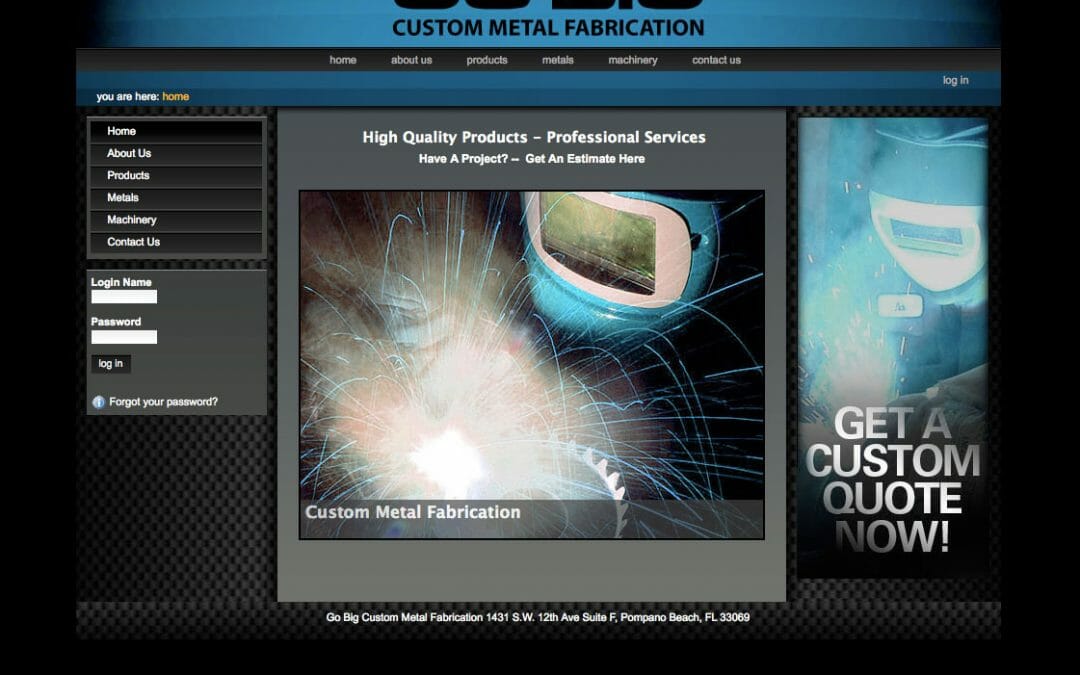Click the "home" breadcrumb link
The width and height of the screenshot is (1080, 675).
pyautogui.click(x=175, y=96)
